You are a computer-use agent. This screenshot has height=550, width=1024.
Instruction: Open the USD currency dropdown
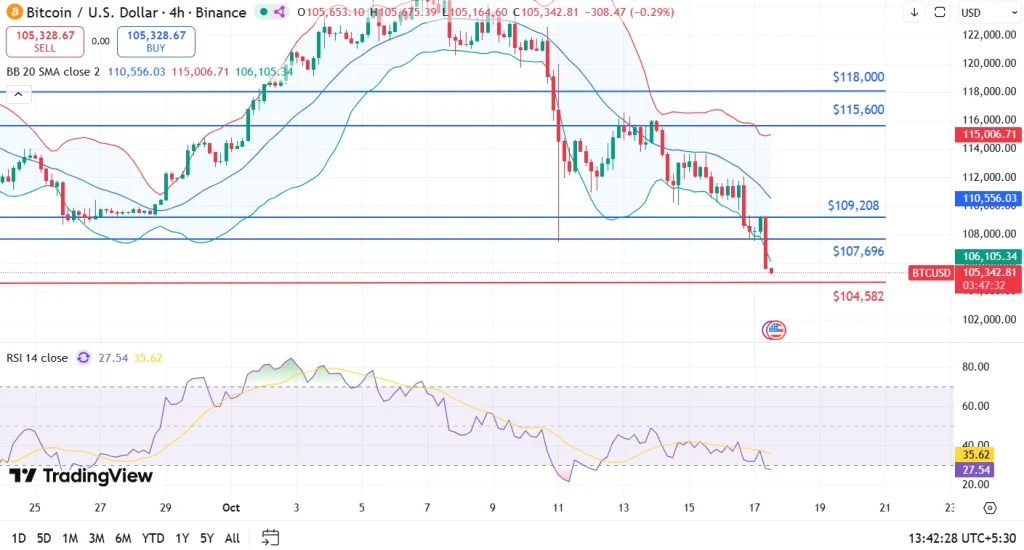[x=971, y=13]
